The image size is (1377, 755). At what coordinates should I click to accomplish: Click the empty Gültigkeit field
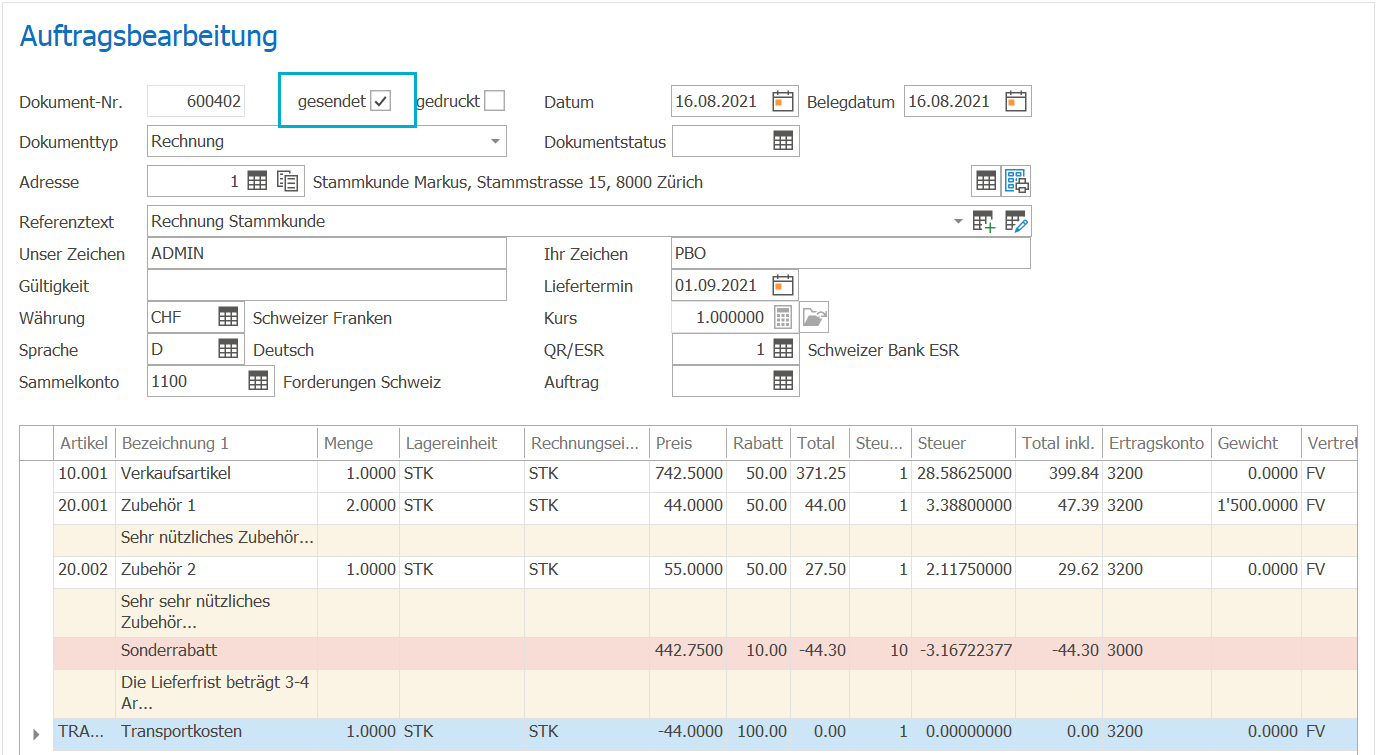coord(327,285)
